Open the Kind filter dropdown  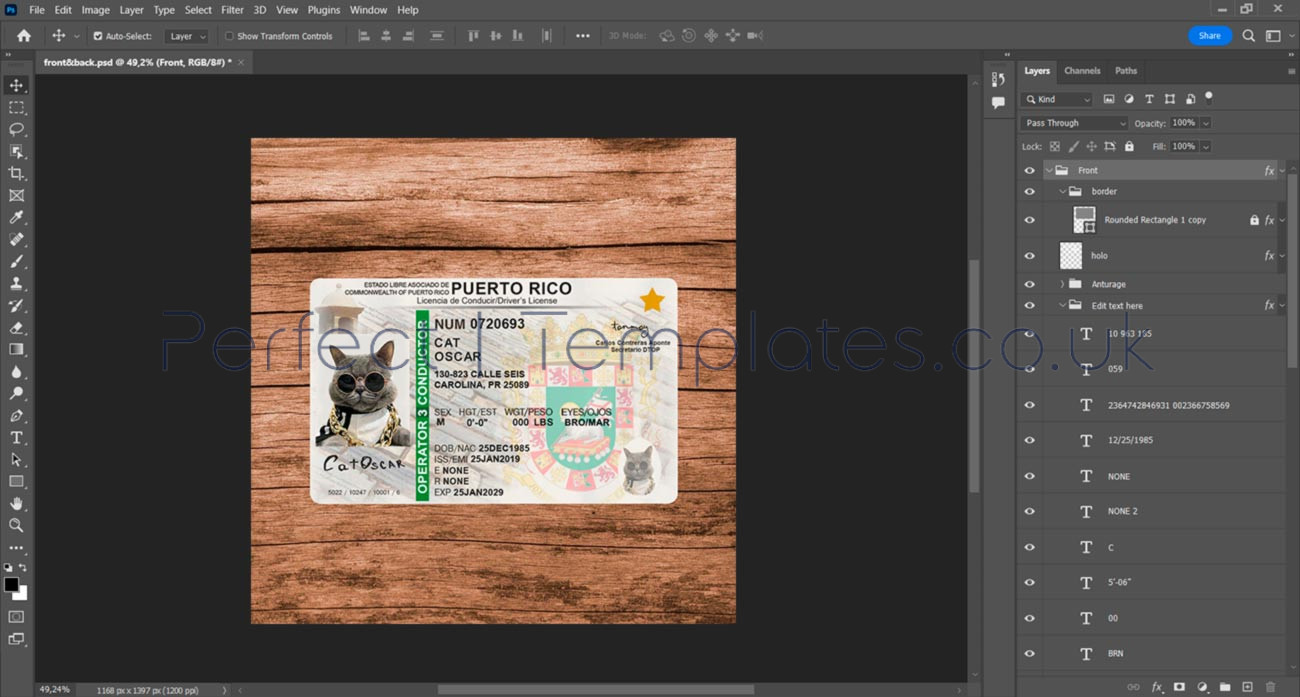click(1057, 99)
